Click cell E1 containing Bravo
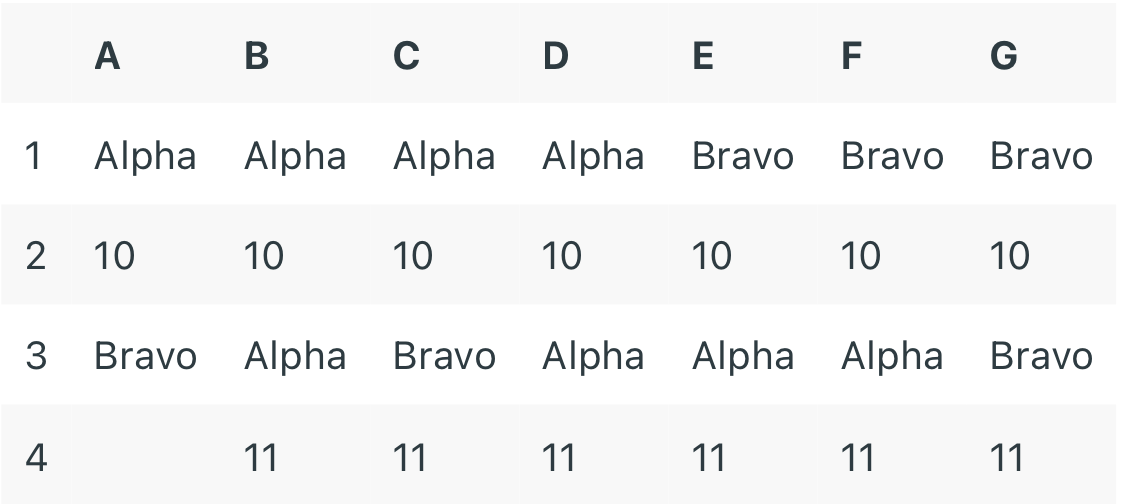Image resolution: width=1122 pixels, height=504 pixels. (x=742, y=156)
